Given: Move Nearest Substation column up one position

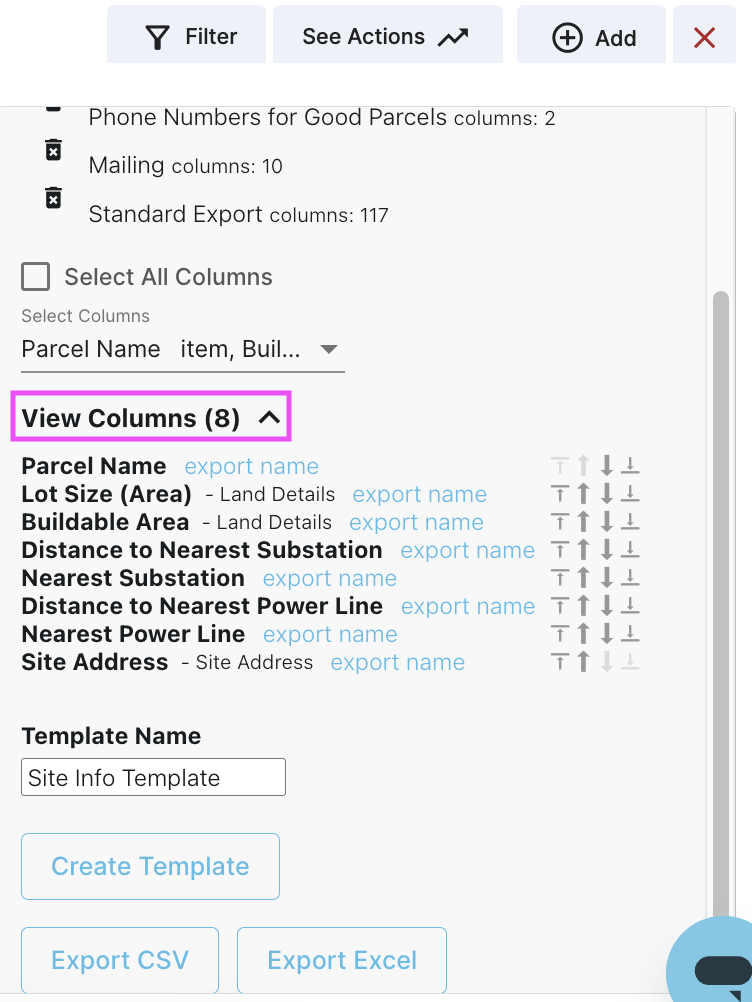Looking at the screenshot, I should coord(584,577).
